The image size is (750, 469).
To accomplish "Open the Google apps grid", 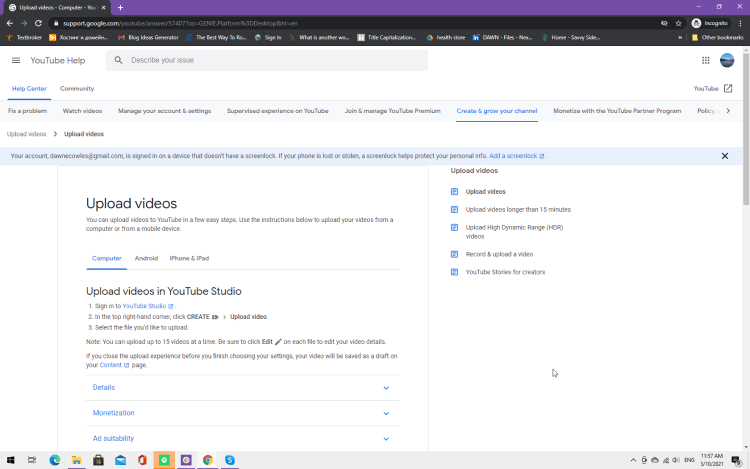I will point(706,60).
